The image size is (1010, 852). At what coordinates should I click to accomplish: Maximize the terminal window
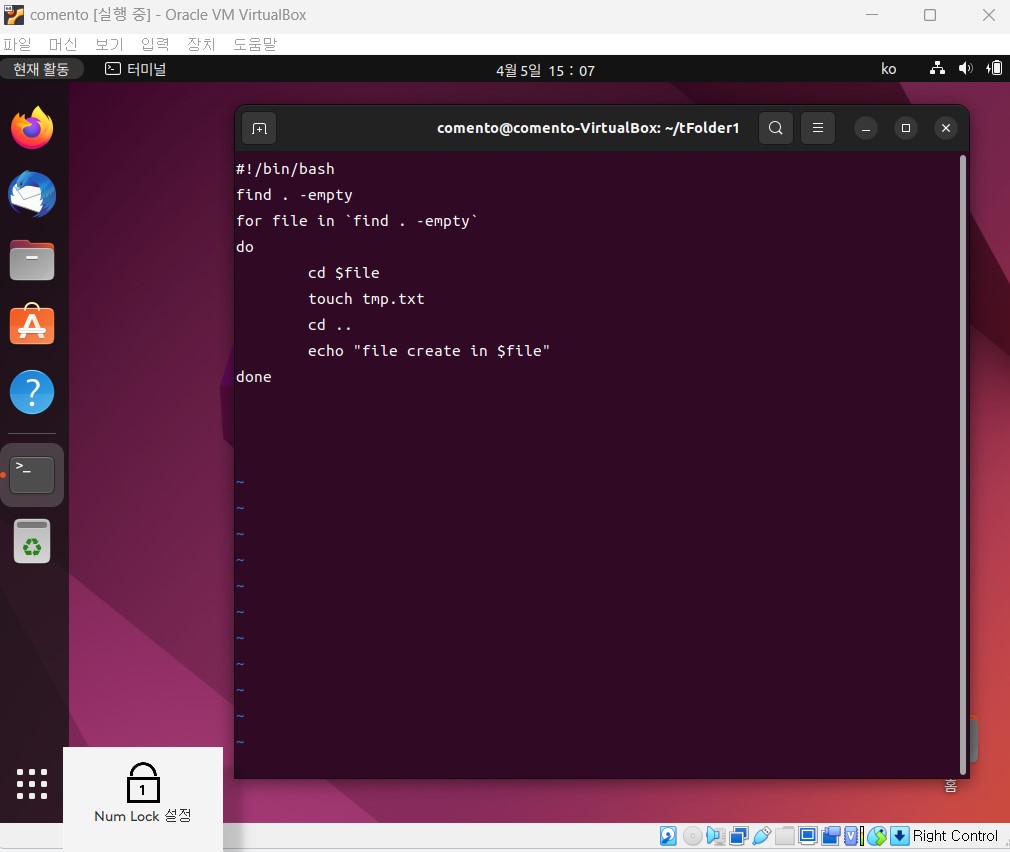click(906, 128)
